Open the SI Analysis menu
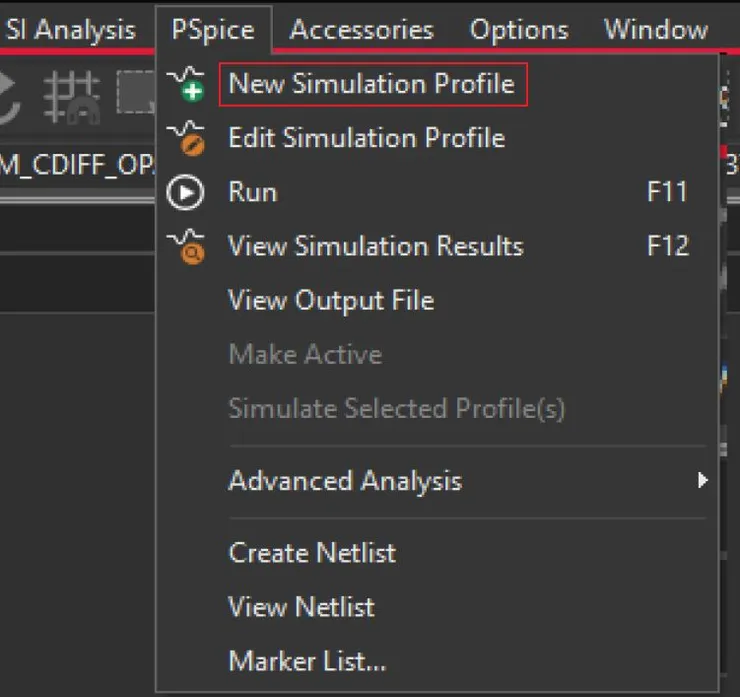Screen dimensions: 740x697 click(70, 30)
